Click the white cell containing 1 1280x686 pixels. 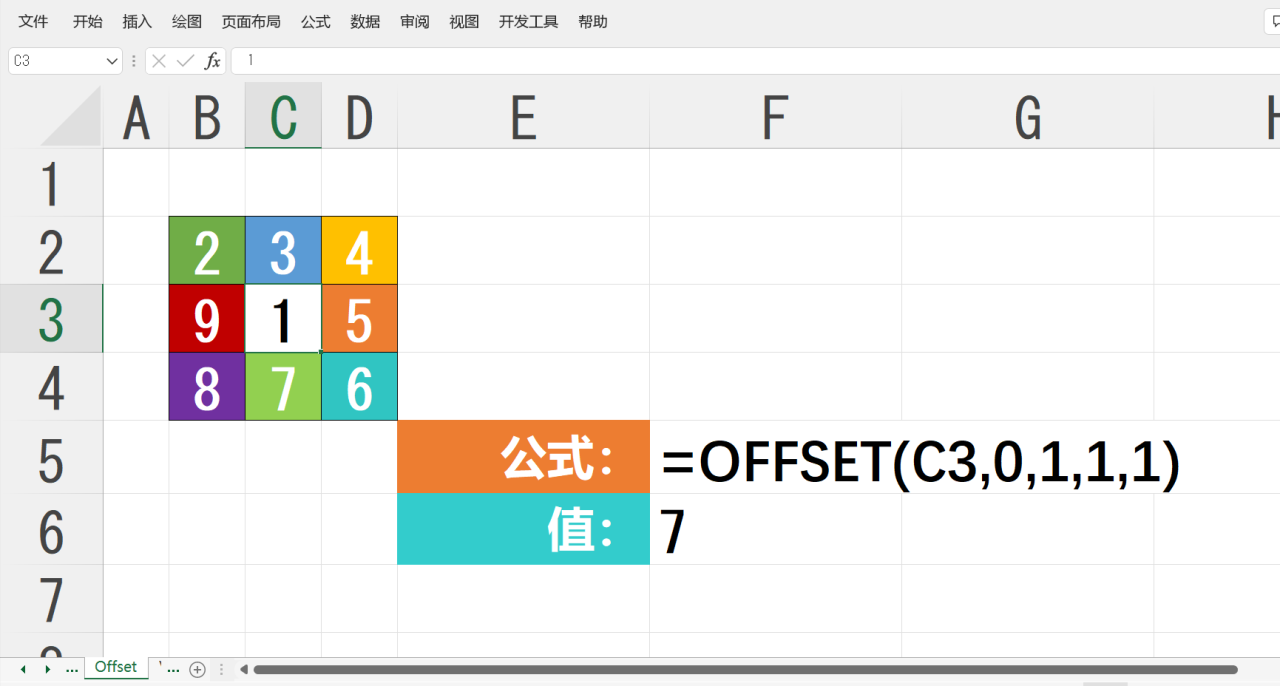pos(283,319)
